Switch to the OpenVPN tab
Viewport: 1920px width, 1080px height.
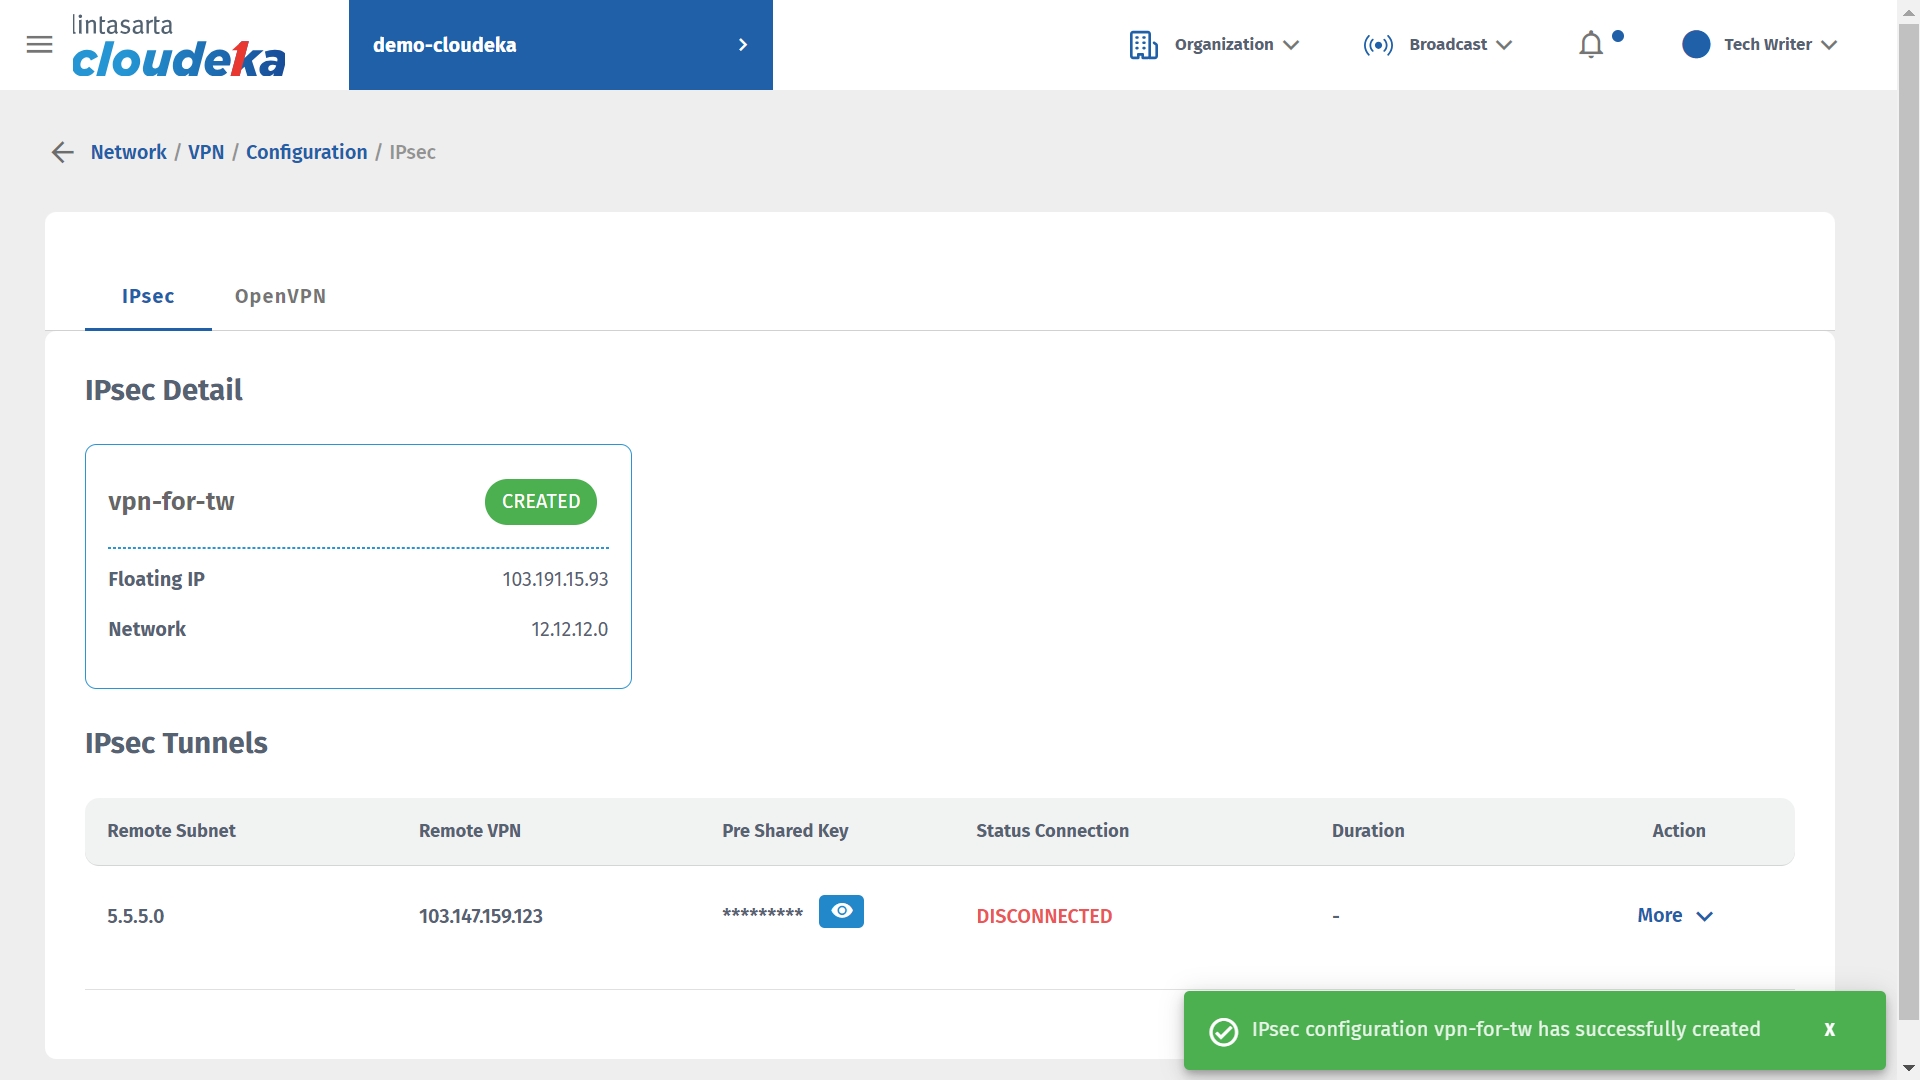[x=280, y=296]
